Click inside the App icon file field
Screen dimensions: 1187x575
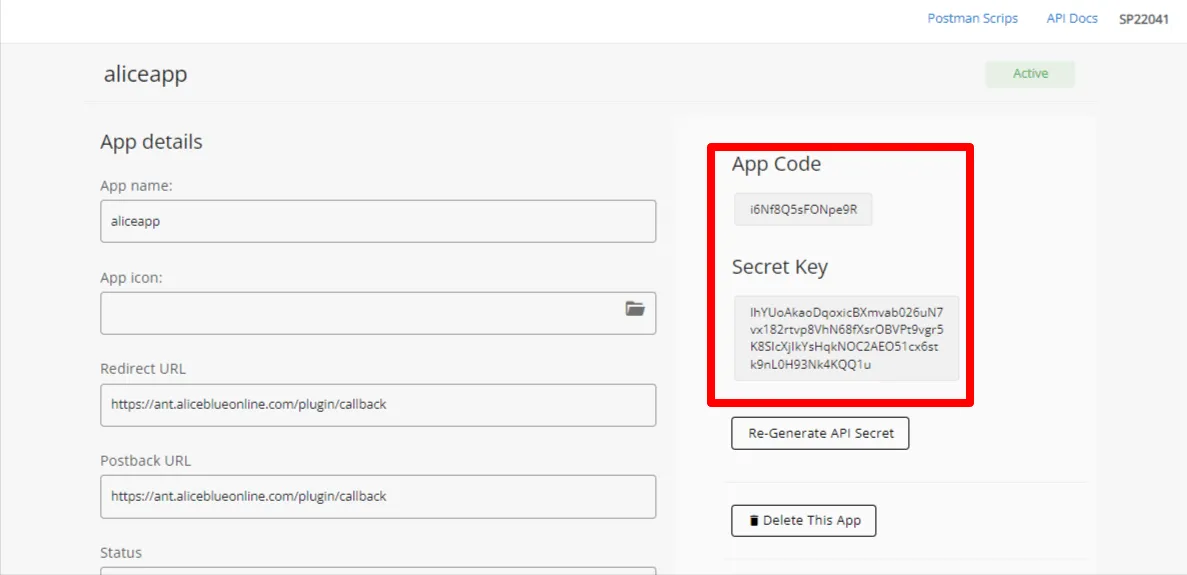(360, 313)
